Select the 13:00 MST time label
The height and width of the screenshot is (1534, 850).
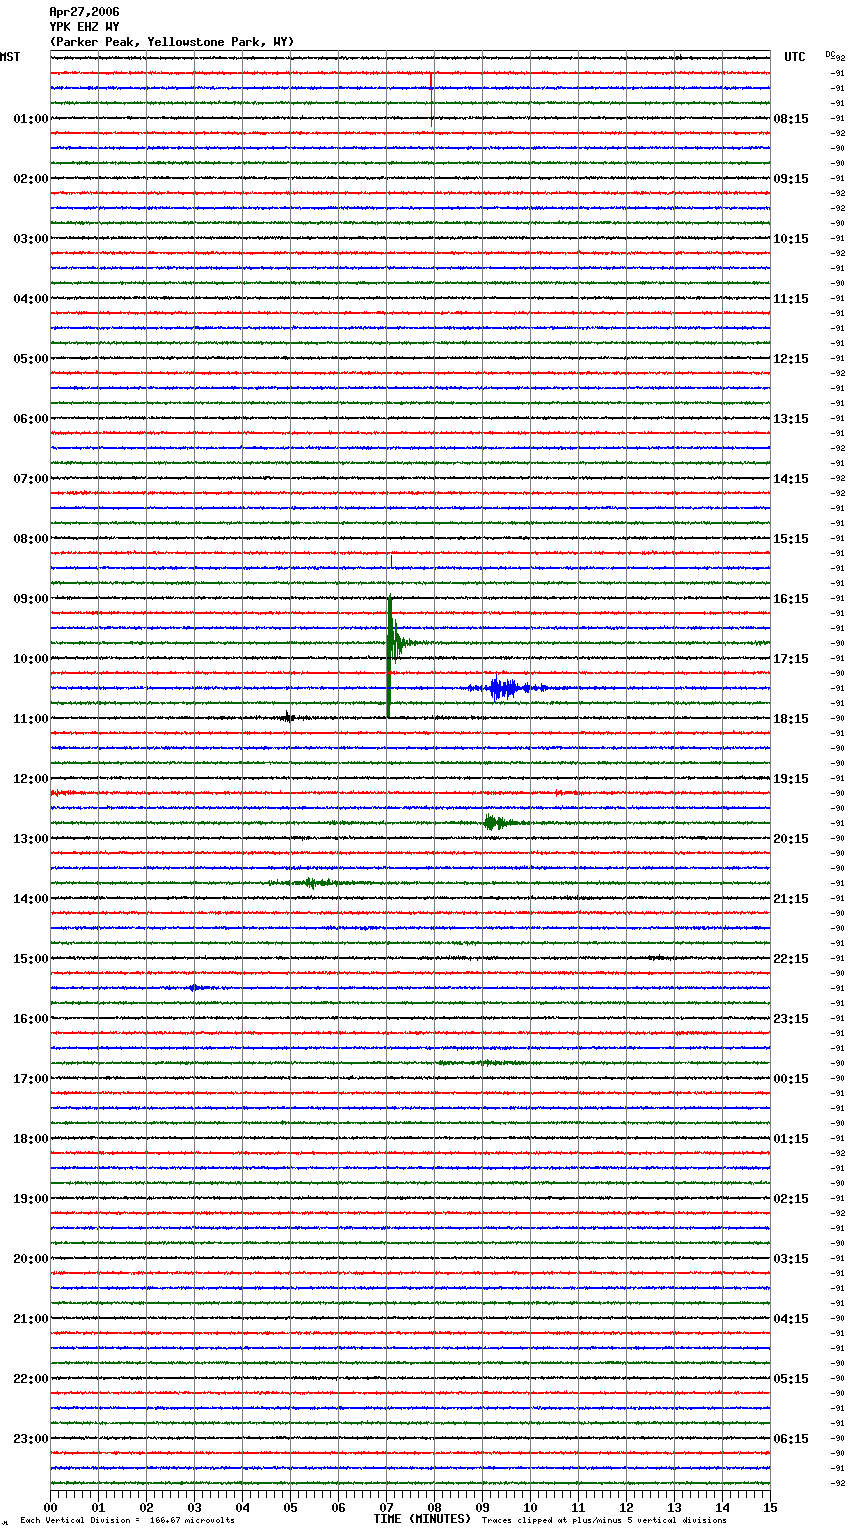pyautogui.click(x=31, y=839)
